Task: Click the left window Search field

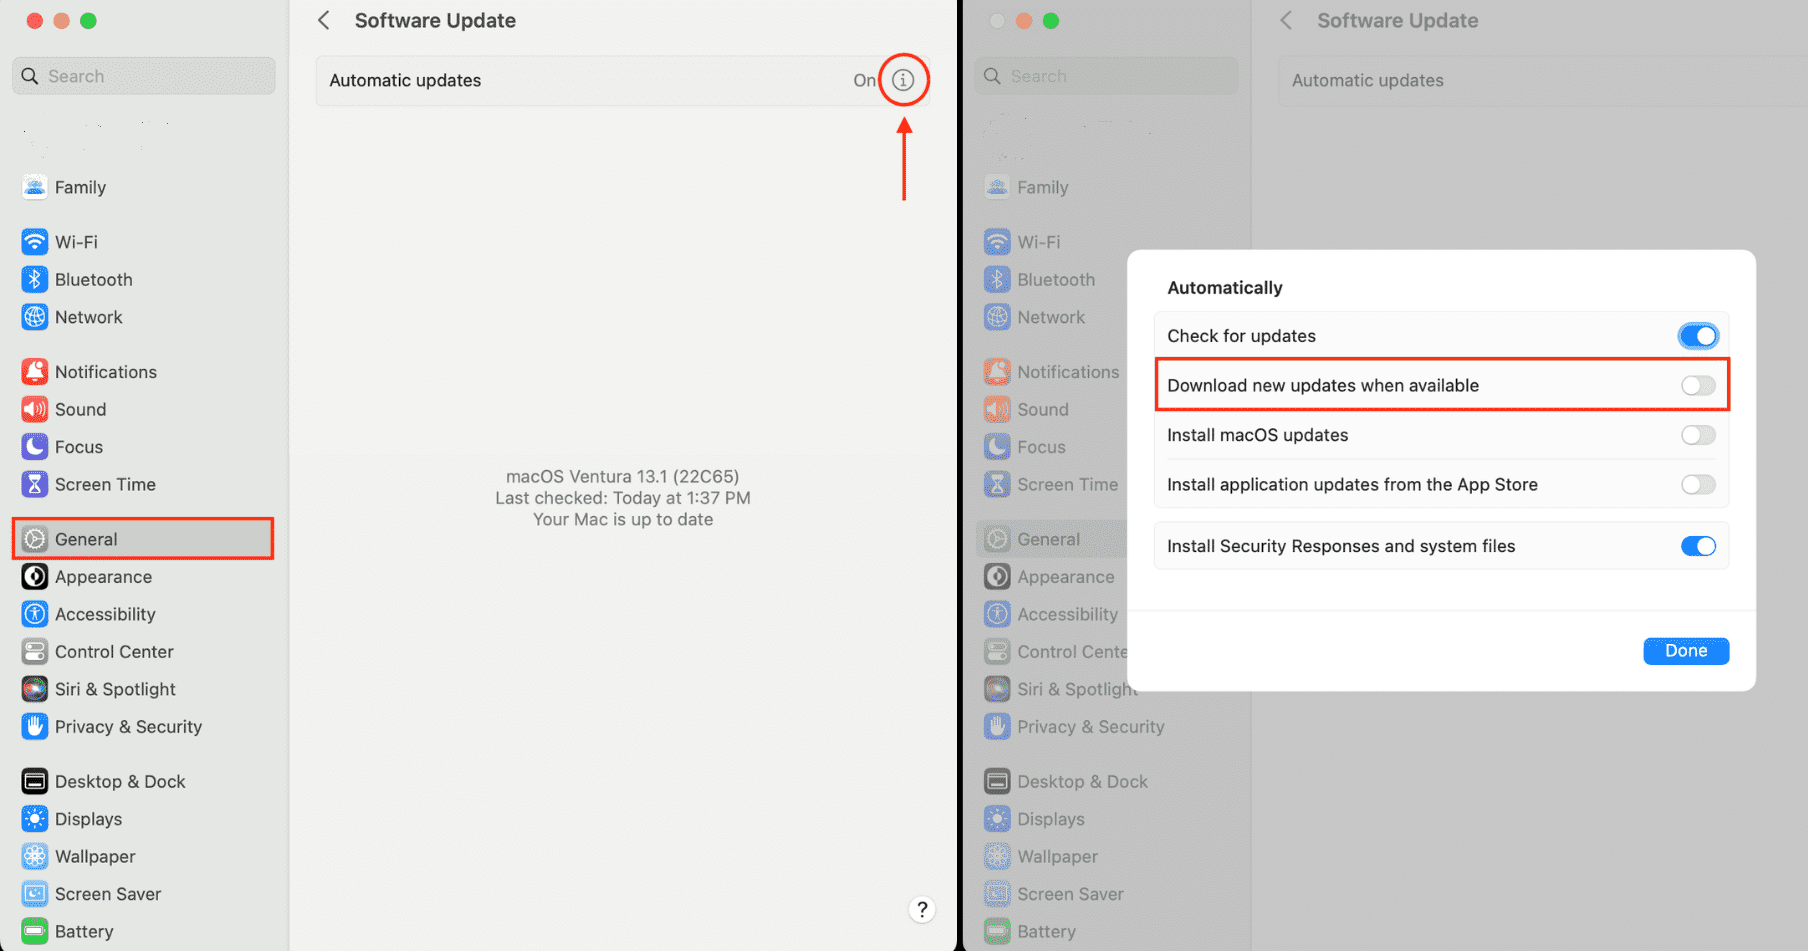Action: (144, 76)
